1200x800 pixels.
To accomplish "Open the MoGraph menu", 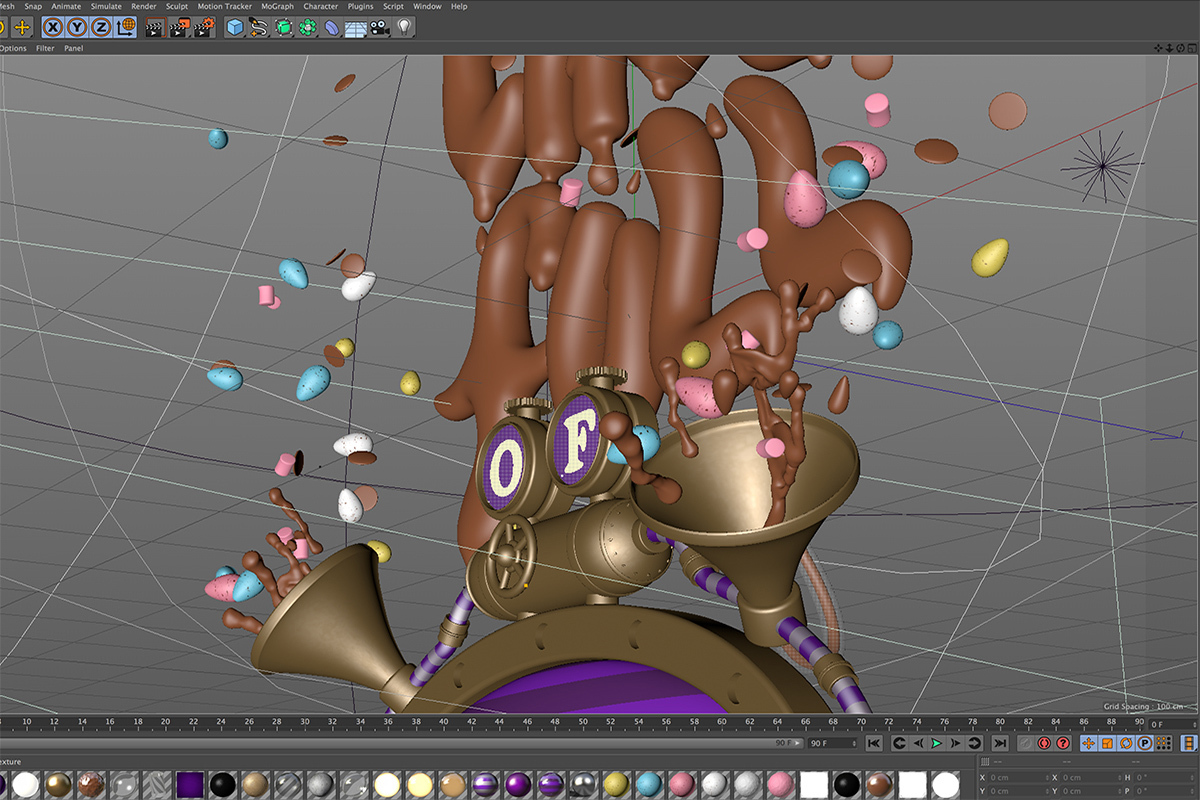I will 277,6.
